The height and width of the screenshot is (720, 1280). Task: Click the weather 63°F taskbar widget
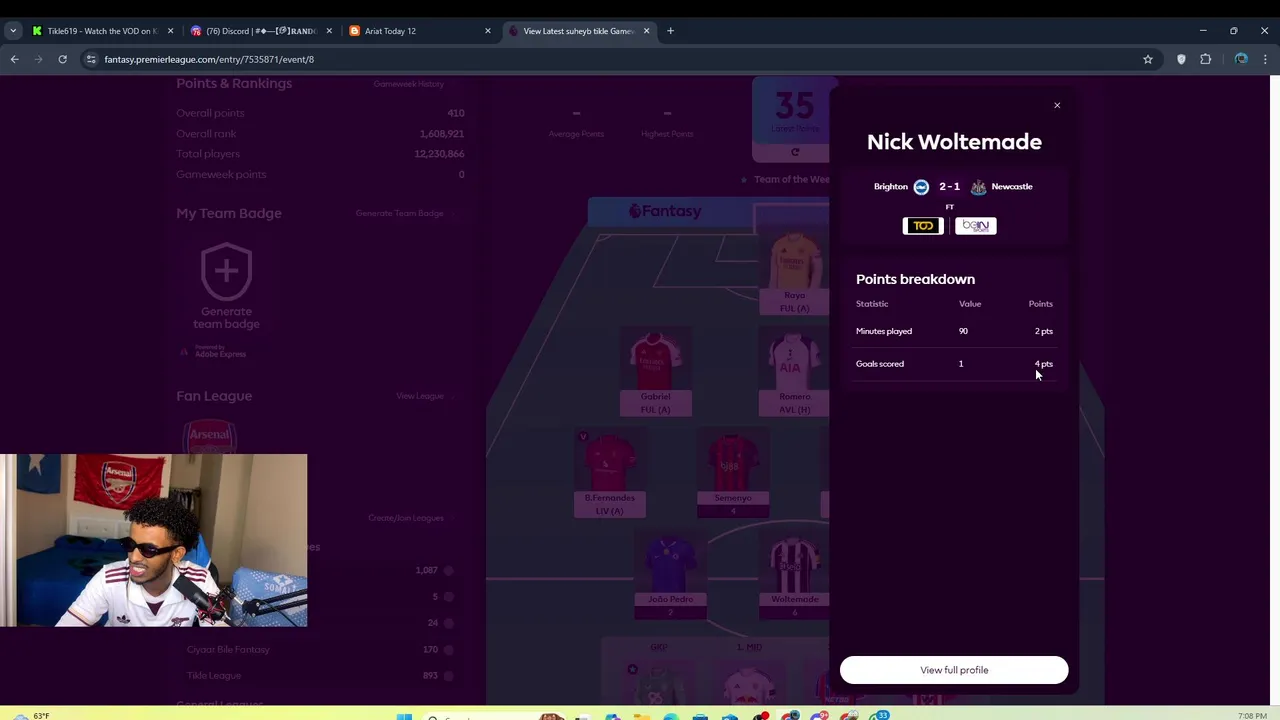tap(30, 715)
